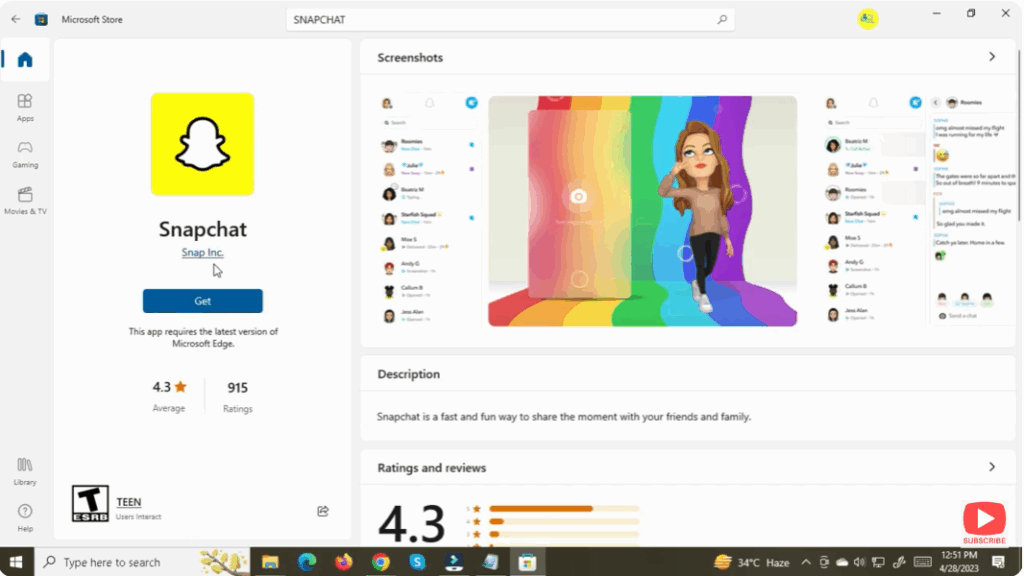Open Windows Start menu
The width and height of the screenshot is (1024, 576).
[x=16, y=562]
